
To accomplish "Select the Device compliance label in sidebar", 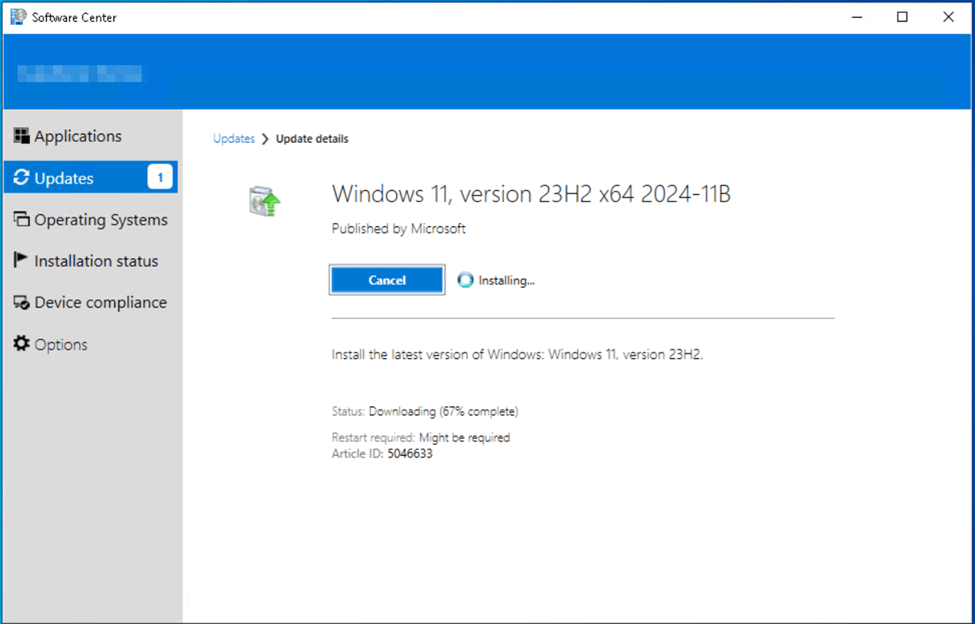I will 100,303.
